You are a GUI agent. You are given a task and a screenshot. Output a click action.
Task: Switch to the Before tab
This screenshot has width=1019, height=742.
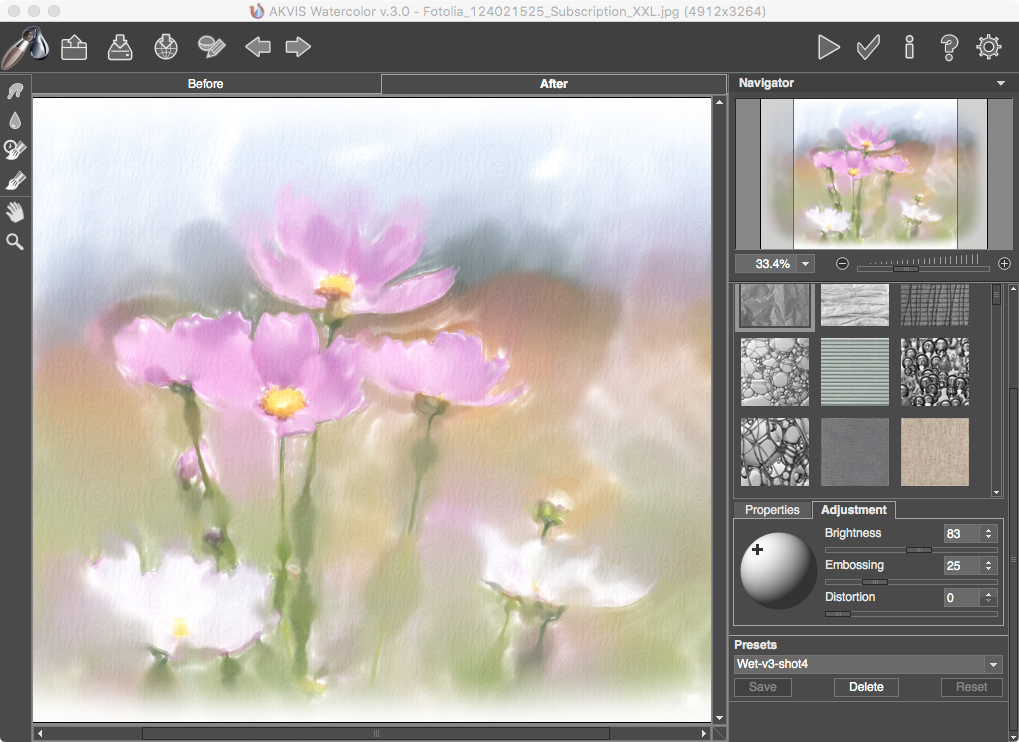[206, 84]
